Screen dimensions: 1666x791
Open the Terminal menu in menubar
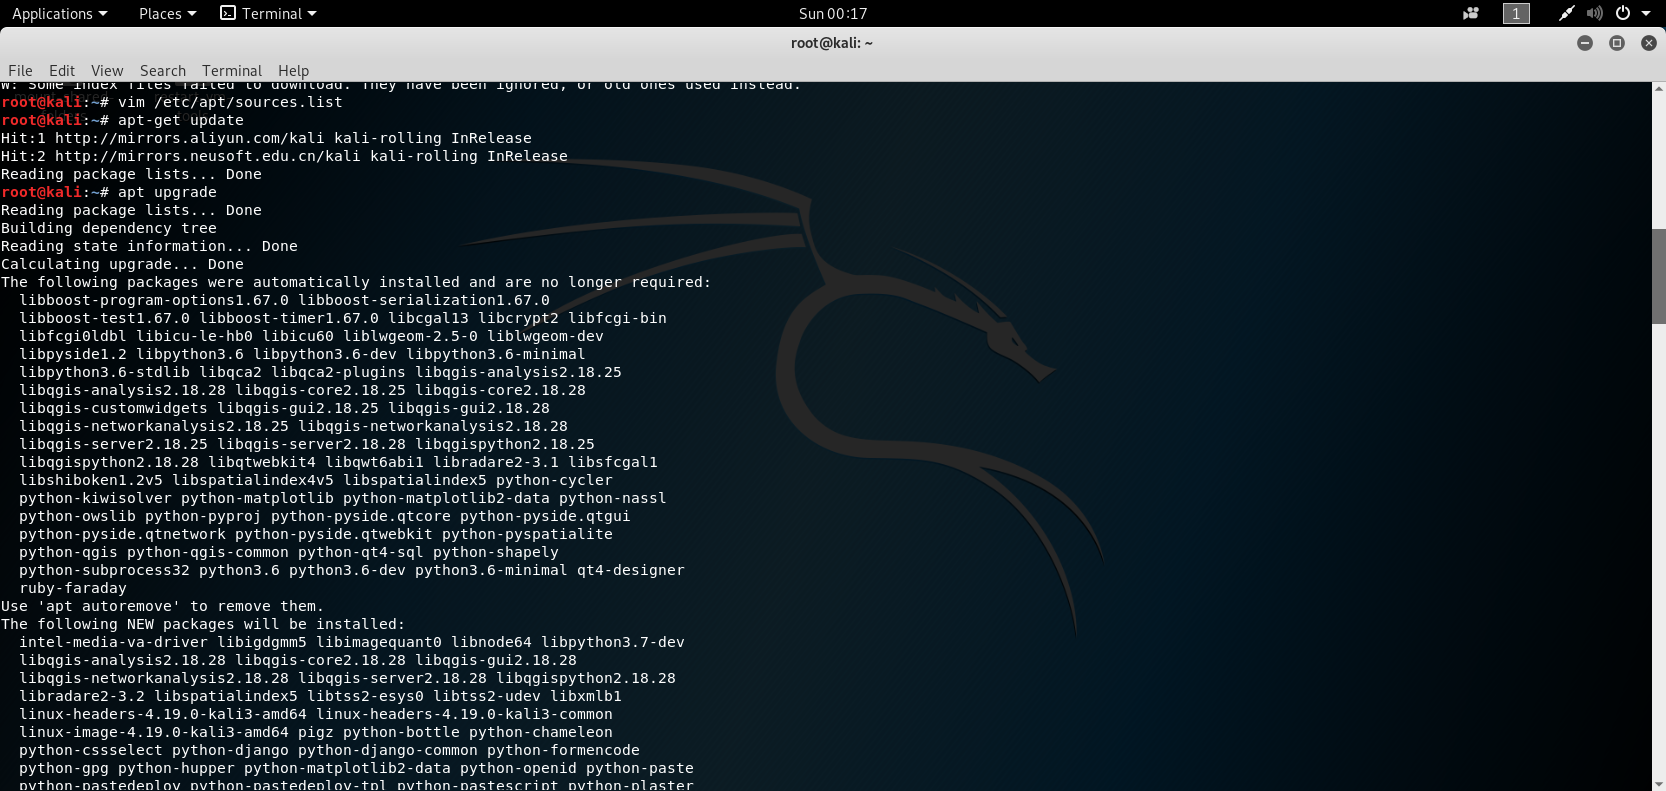point(232,70)
